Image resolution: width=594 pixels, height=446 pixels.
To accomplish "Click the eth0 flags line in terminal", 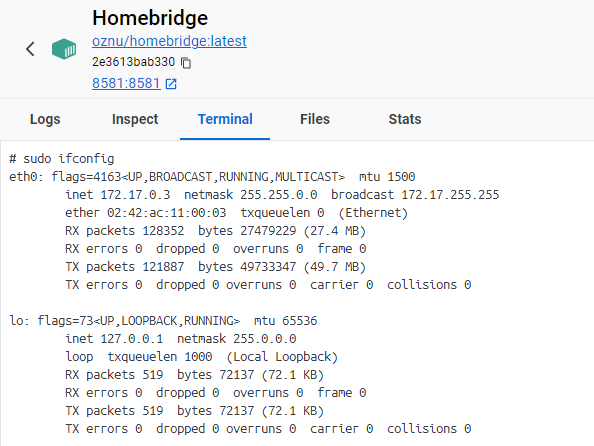I will [x=212, y=177].
